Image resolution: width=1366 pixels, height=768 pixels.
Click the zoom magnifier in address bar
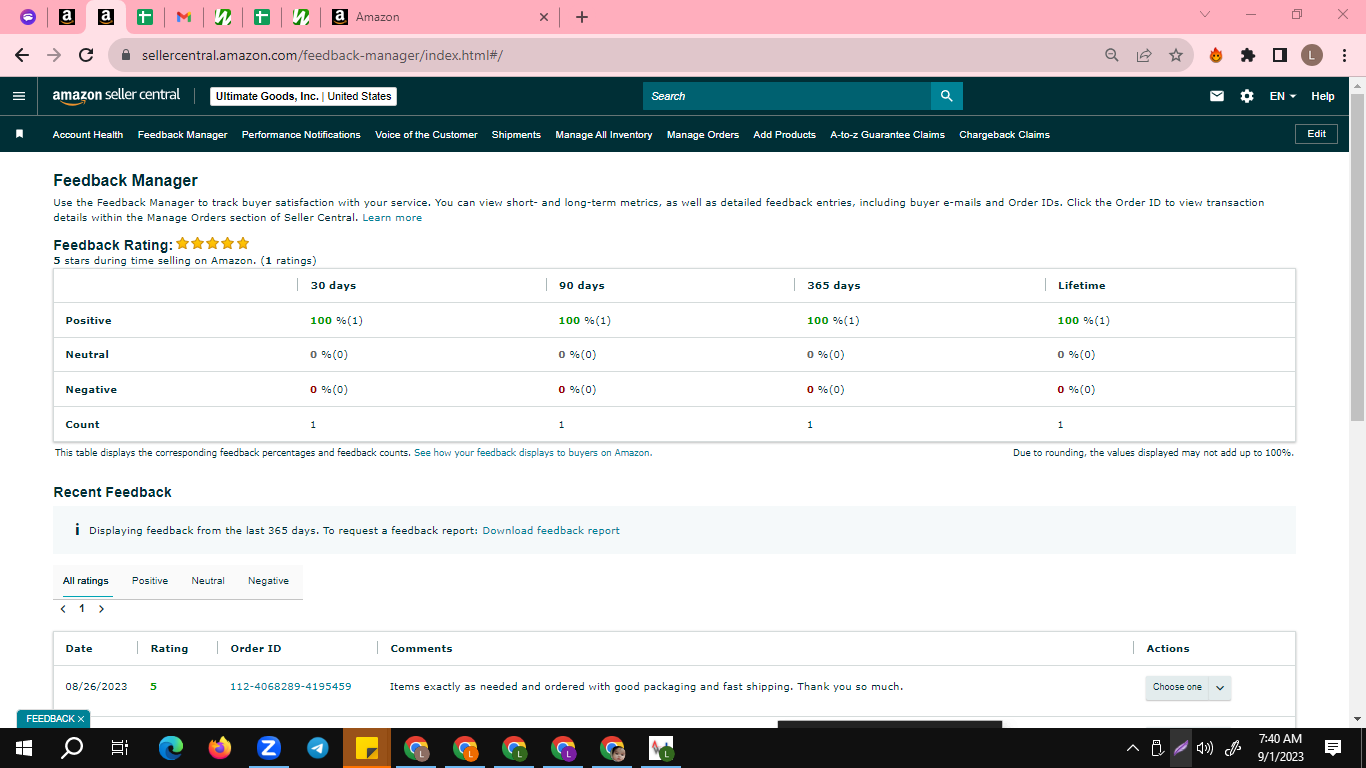[x=1112, y=55]
